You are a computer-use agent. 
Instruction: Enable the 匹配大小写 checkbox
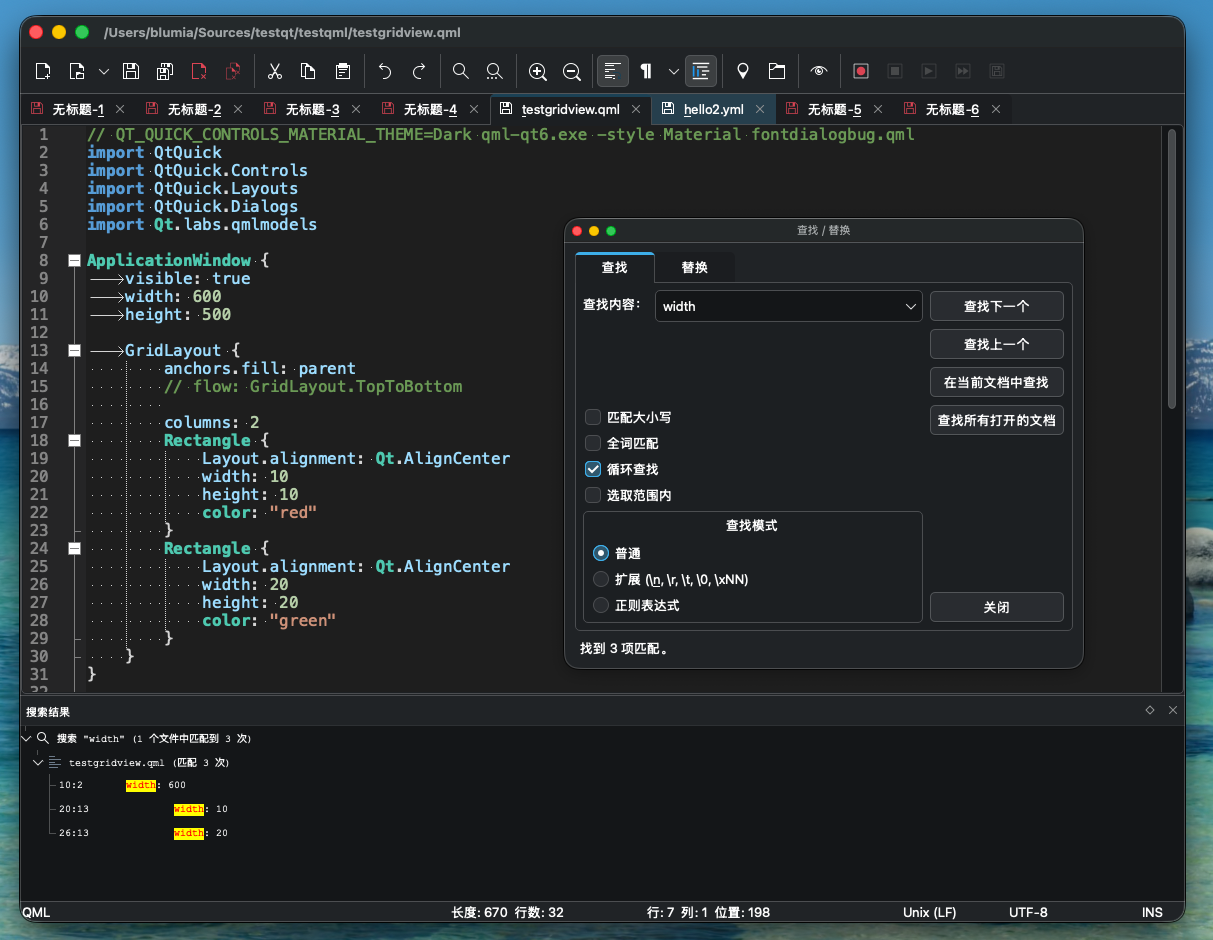tap(593, 417)
